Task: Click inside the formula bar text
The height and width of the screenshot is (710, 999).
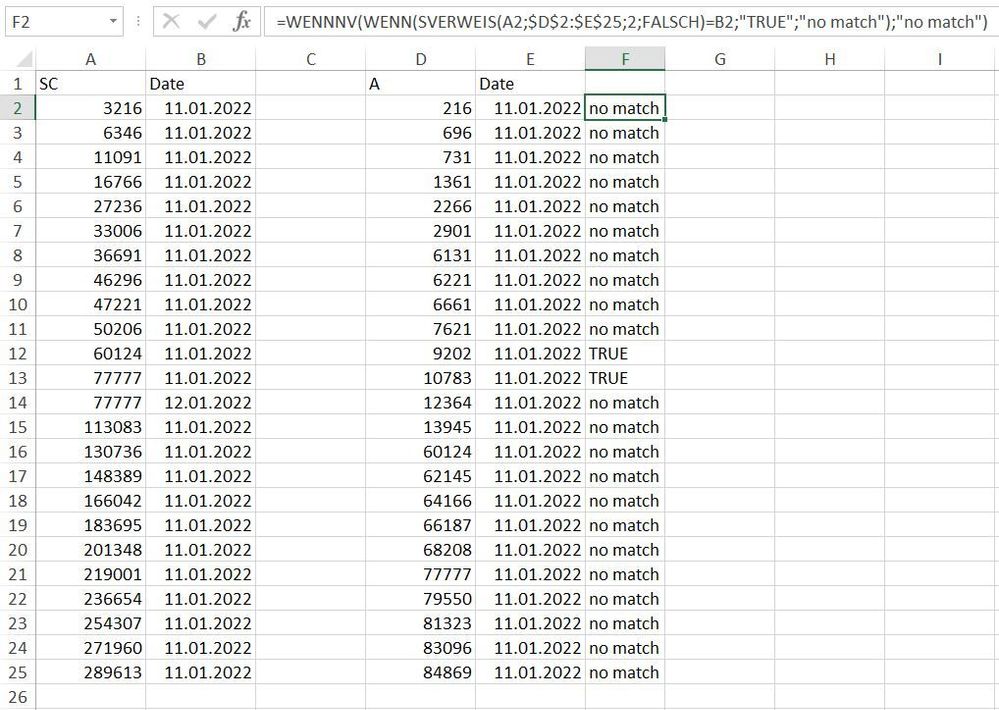Action: coord(631,22)
